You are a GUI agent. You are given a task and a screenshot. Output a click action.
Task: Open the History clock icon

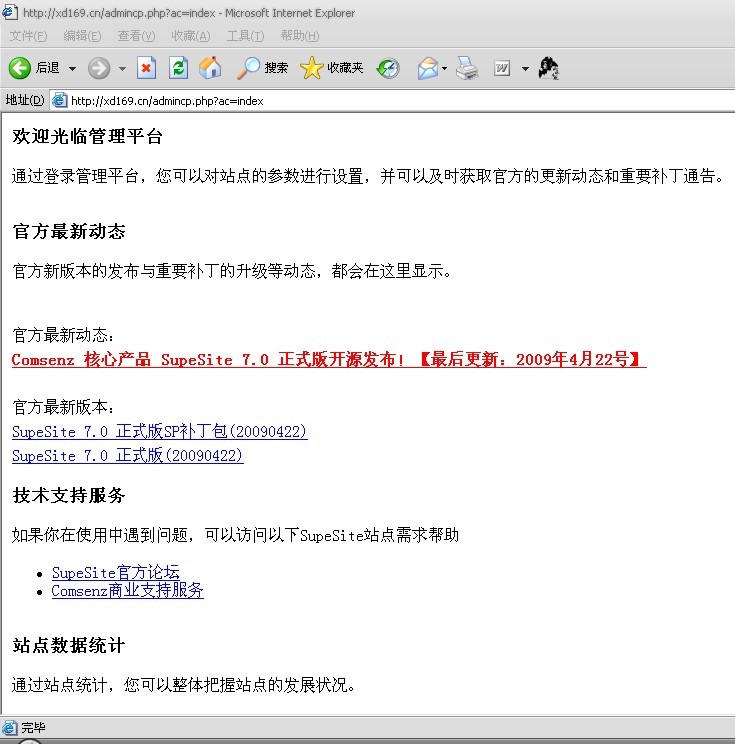point(388,68)
